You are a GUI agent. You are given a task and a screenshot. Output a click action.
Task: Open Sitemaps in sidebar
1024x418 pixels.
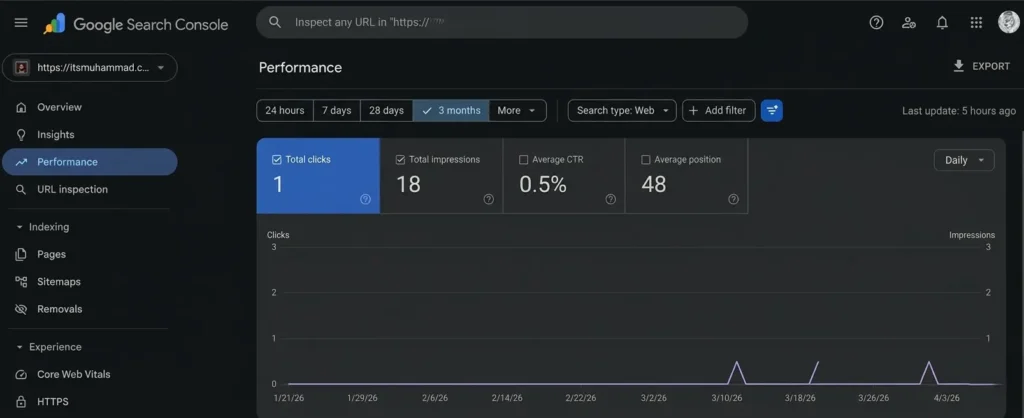point(89,282)
